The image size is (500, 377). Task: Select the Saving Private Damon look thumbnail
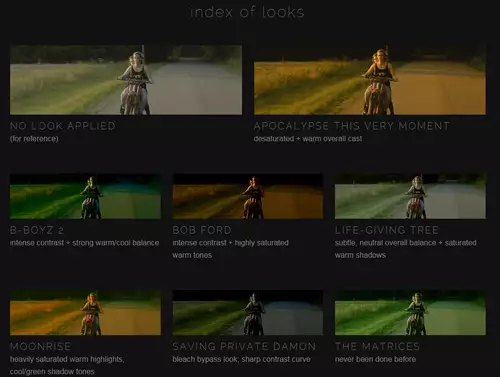[x=248, y=313]
